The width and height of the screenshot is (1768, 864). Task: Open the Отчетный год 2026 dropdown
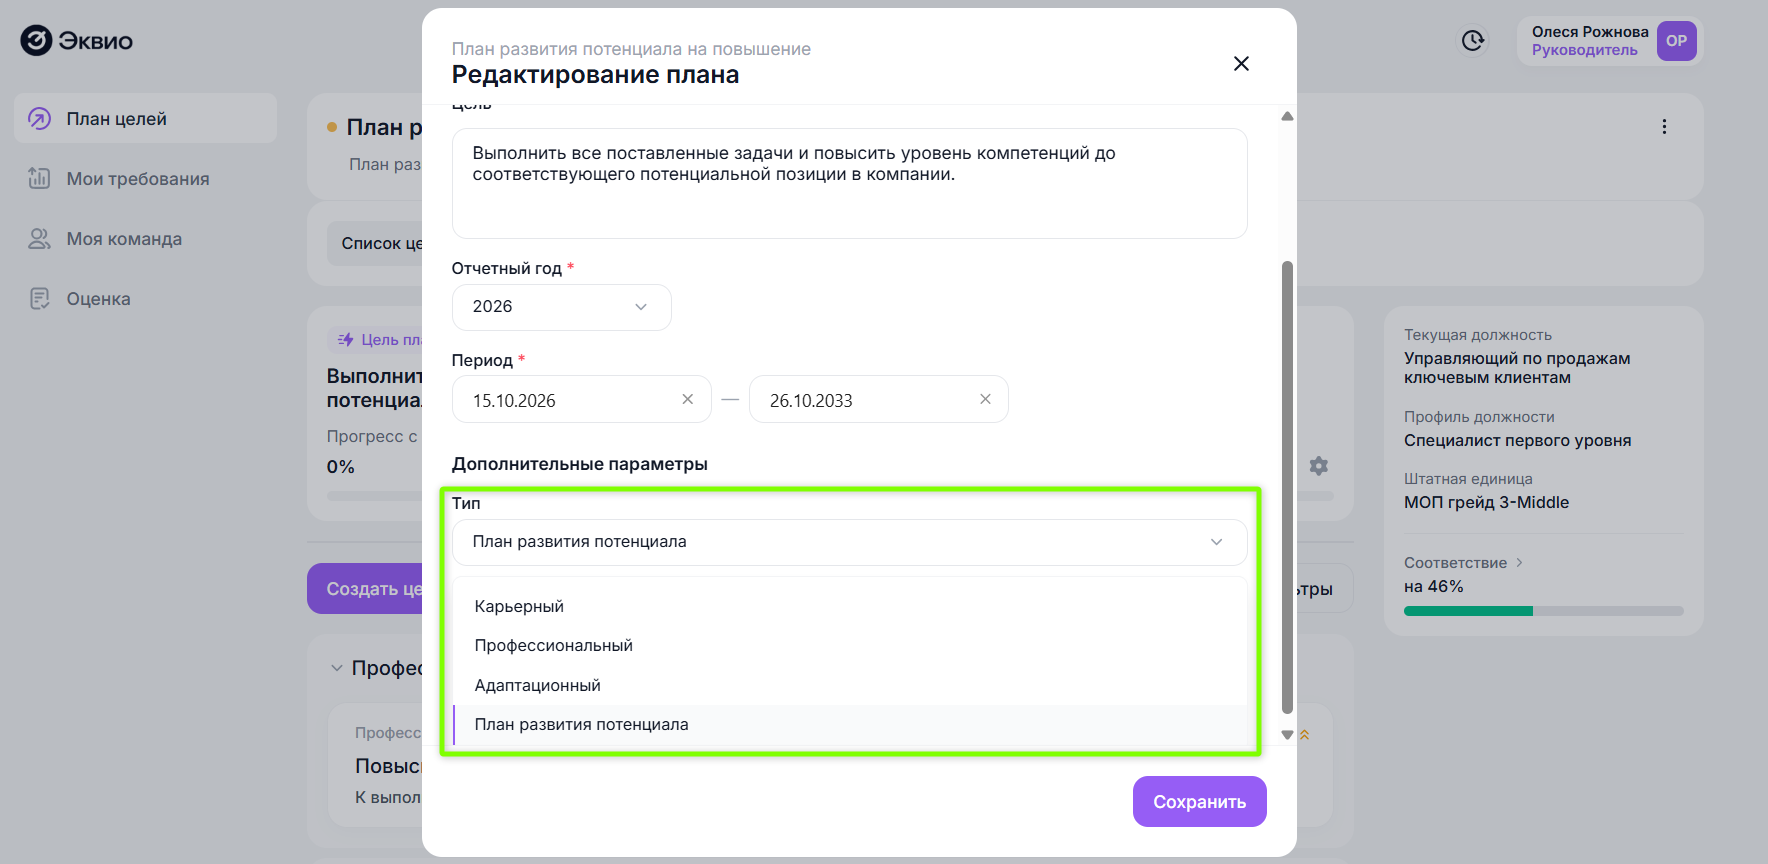(561, 307)
